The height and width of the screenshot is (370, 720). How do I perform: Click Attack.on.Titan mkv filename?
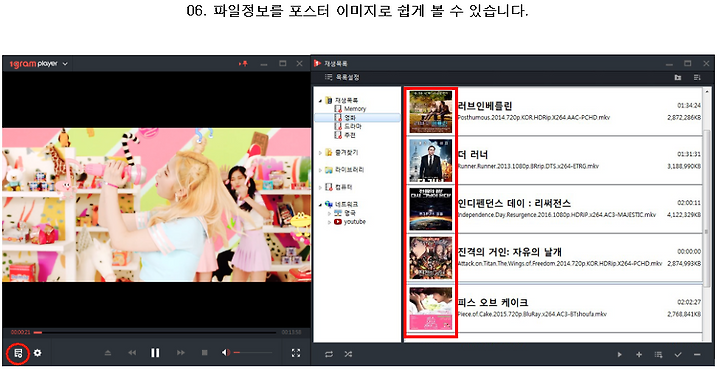560,263
